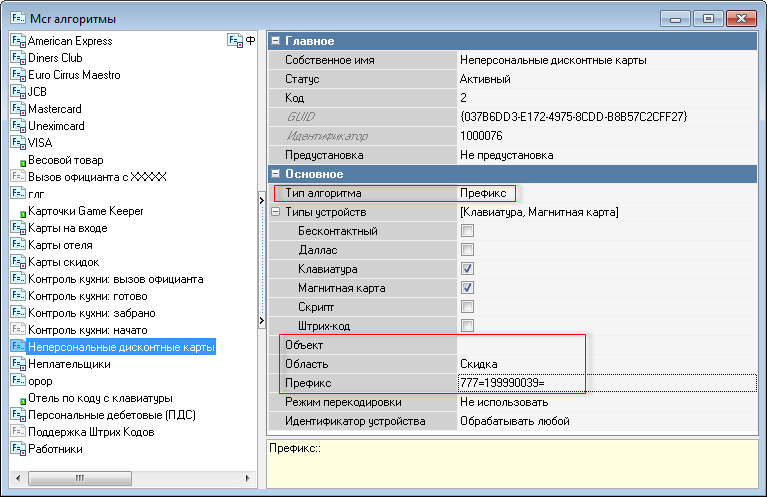Viewport: 767px width, 497px height.
Task: Click the Статус value Активный
Action: coord(485,79)
